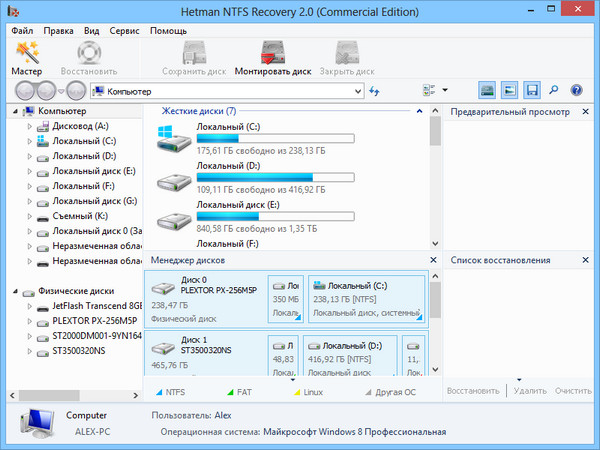Screen dimensions: 600x450
Task: Launch the Мастер recovery wizard
Action: pyautogui.click(x=26, y=58)
